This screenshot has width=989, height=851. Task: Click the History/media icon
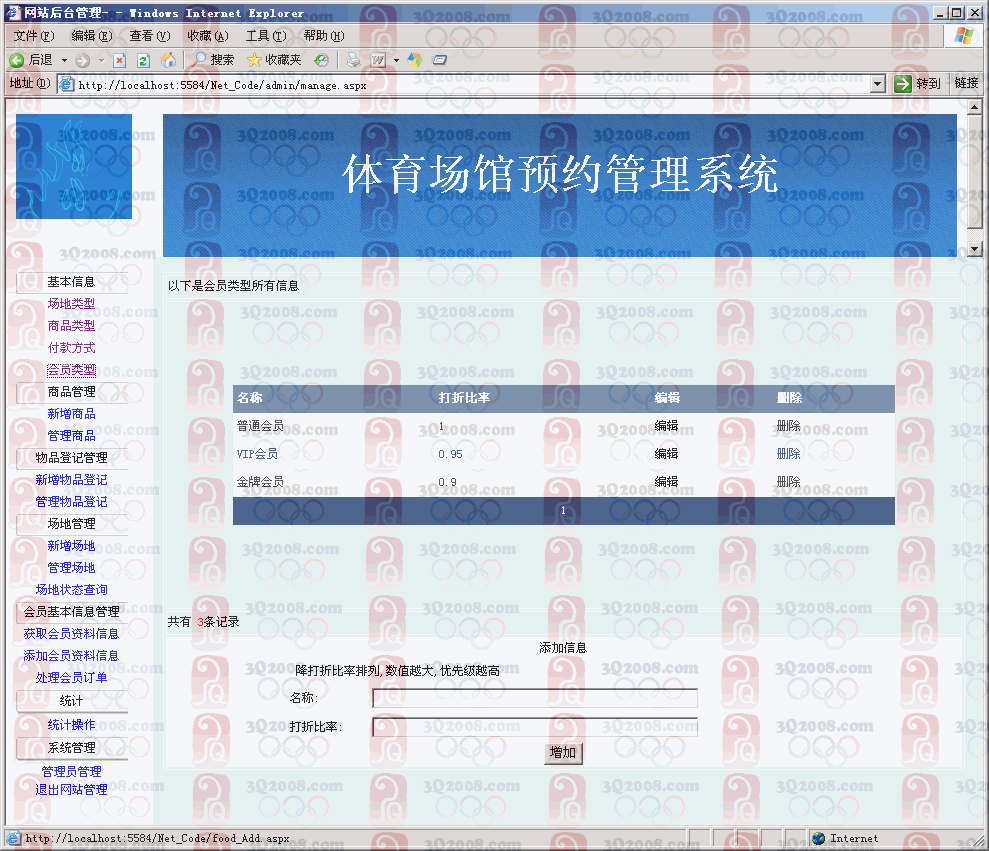point(321,60)
